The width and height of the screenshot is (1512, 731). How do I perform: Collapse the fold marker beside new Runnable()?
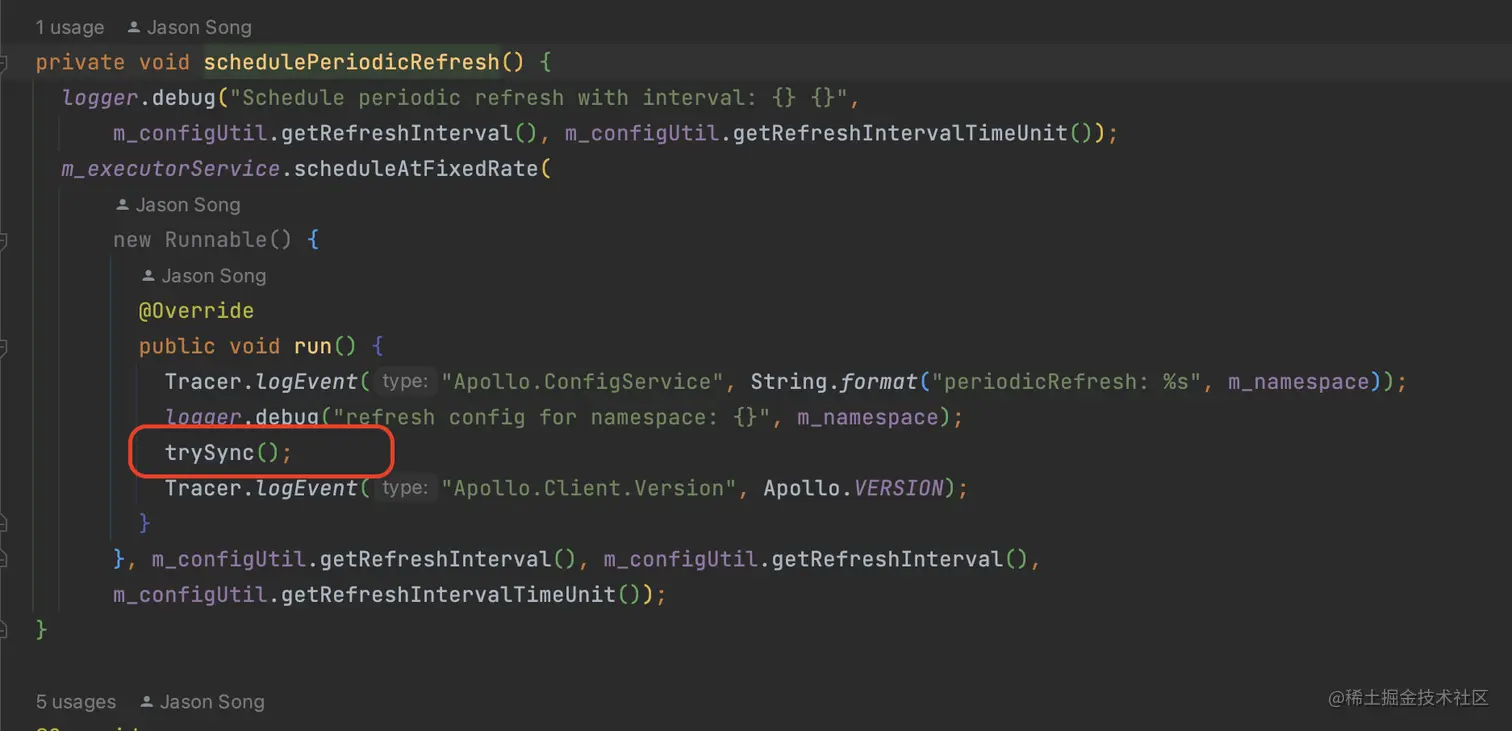point(4,240)
